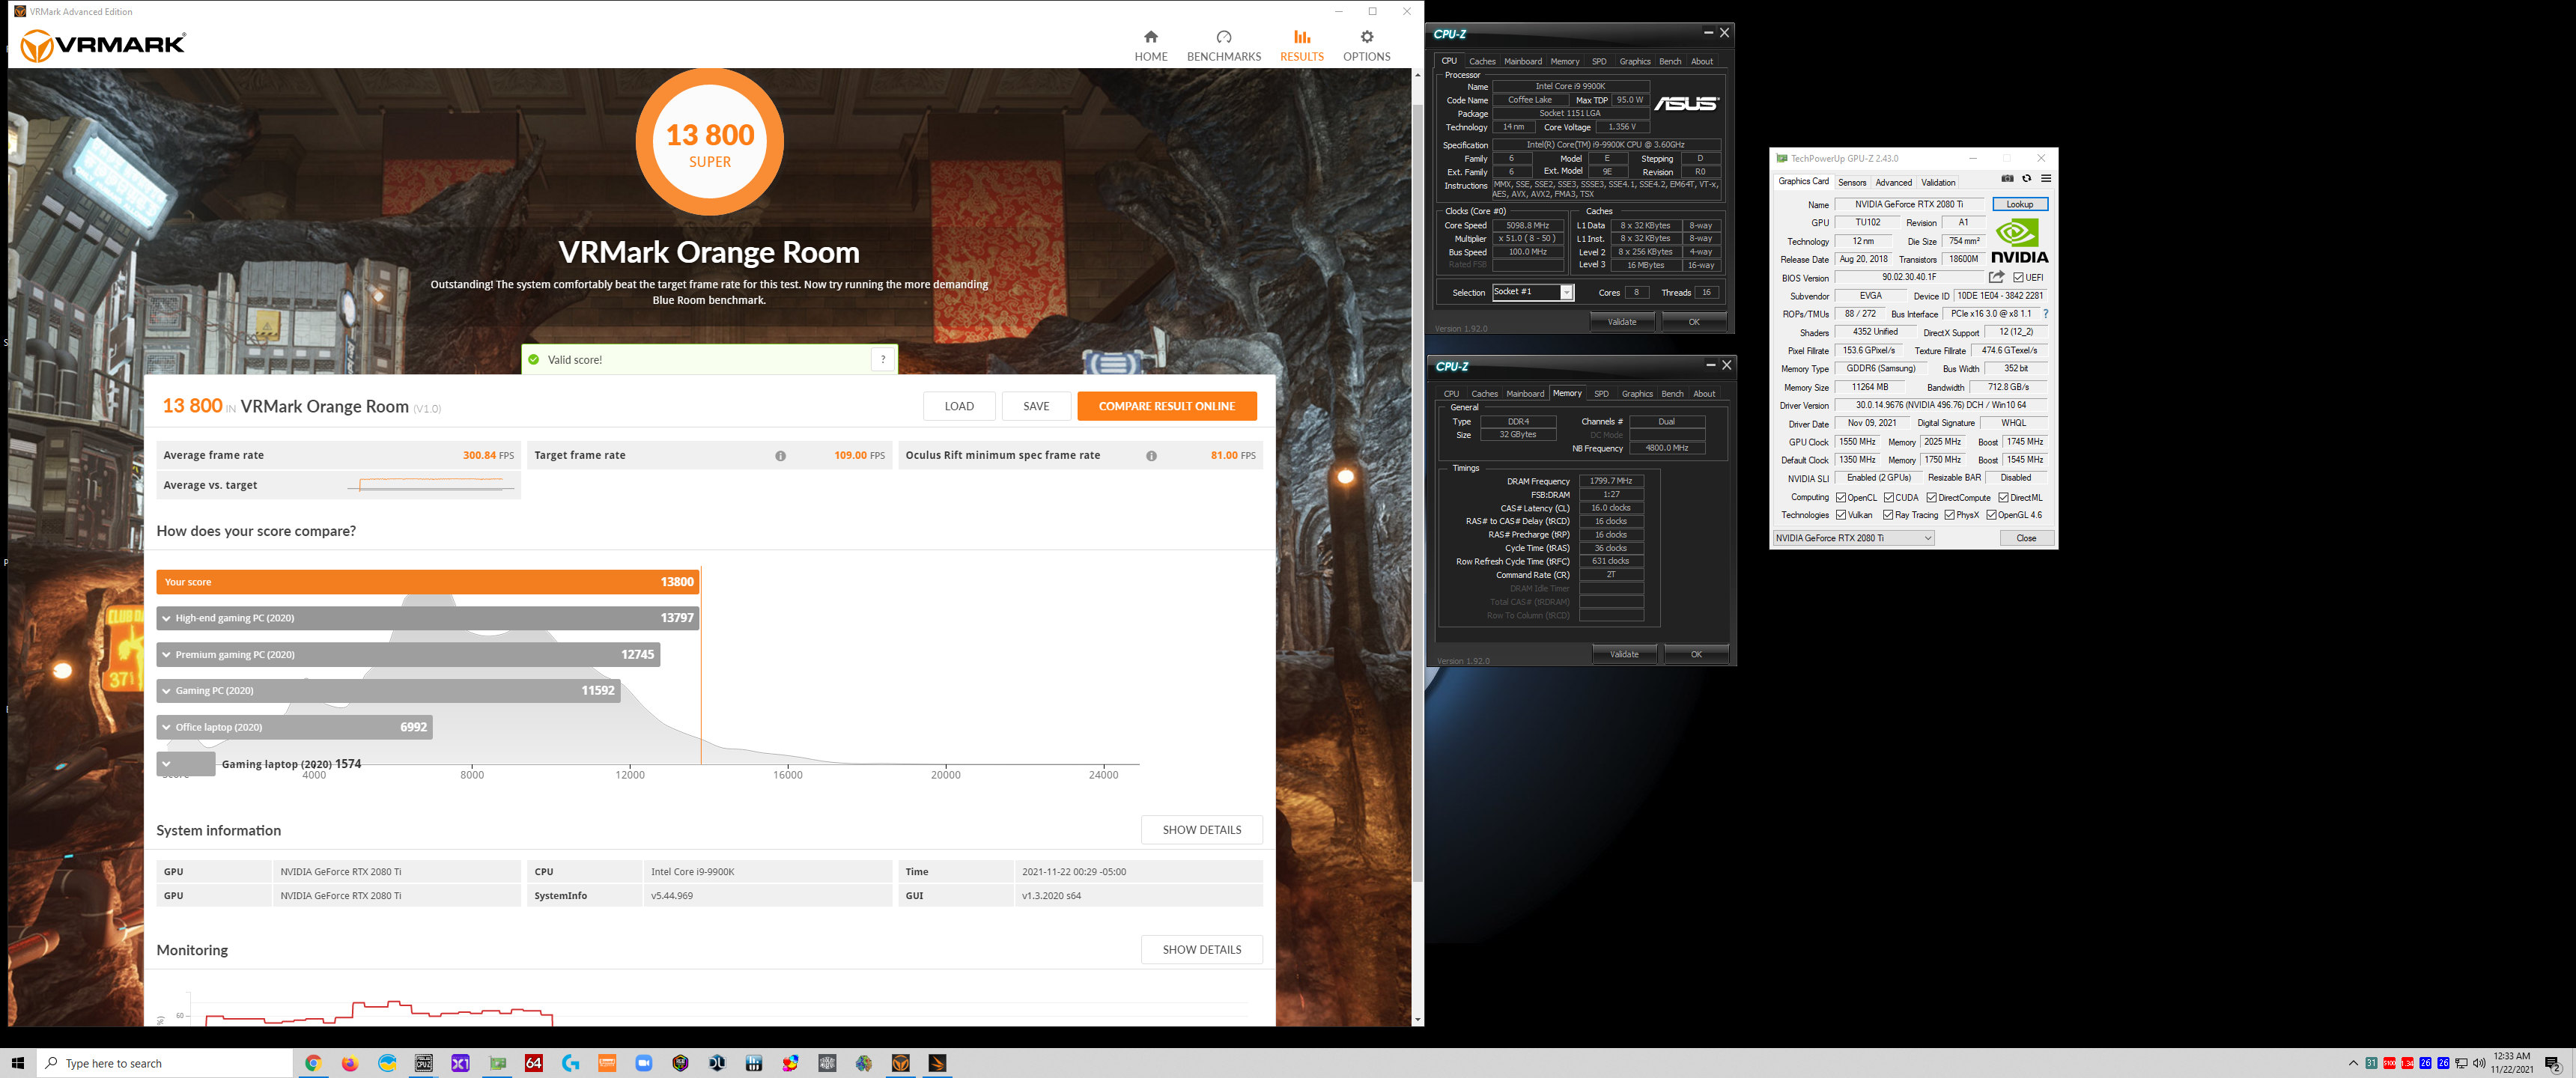This screenshot has height=1078, width=2576.
Task: Toggle the Ray Tracing checkbox in GPU-Z
Action: click(1888, 516)
